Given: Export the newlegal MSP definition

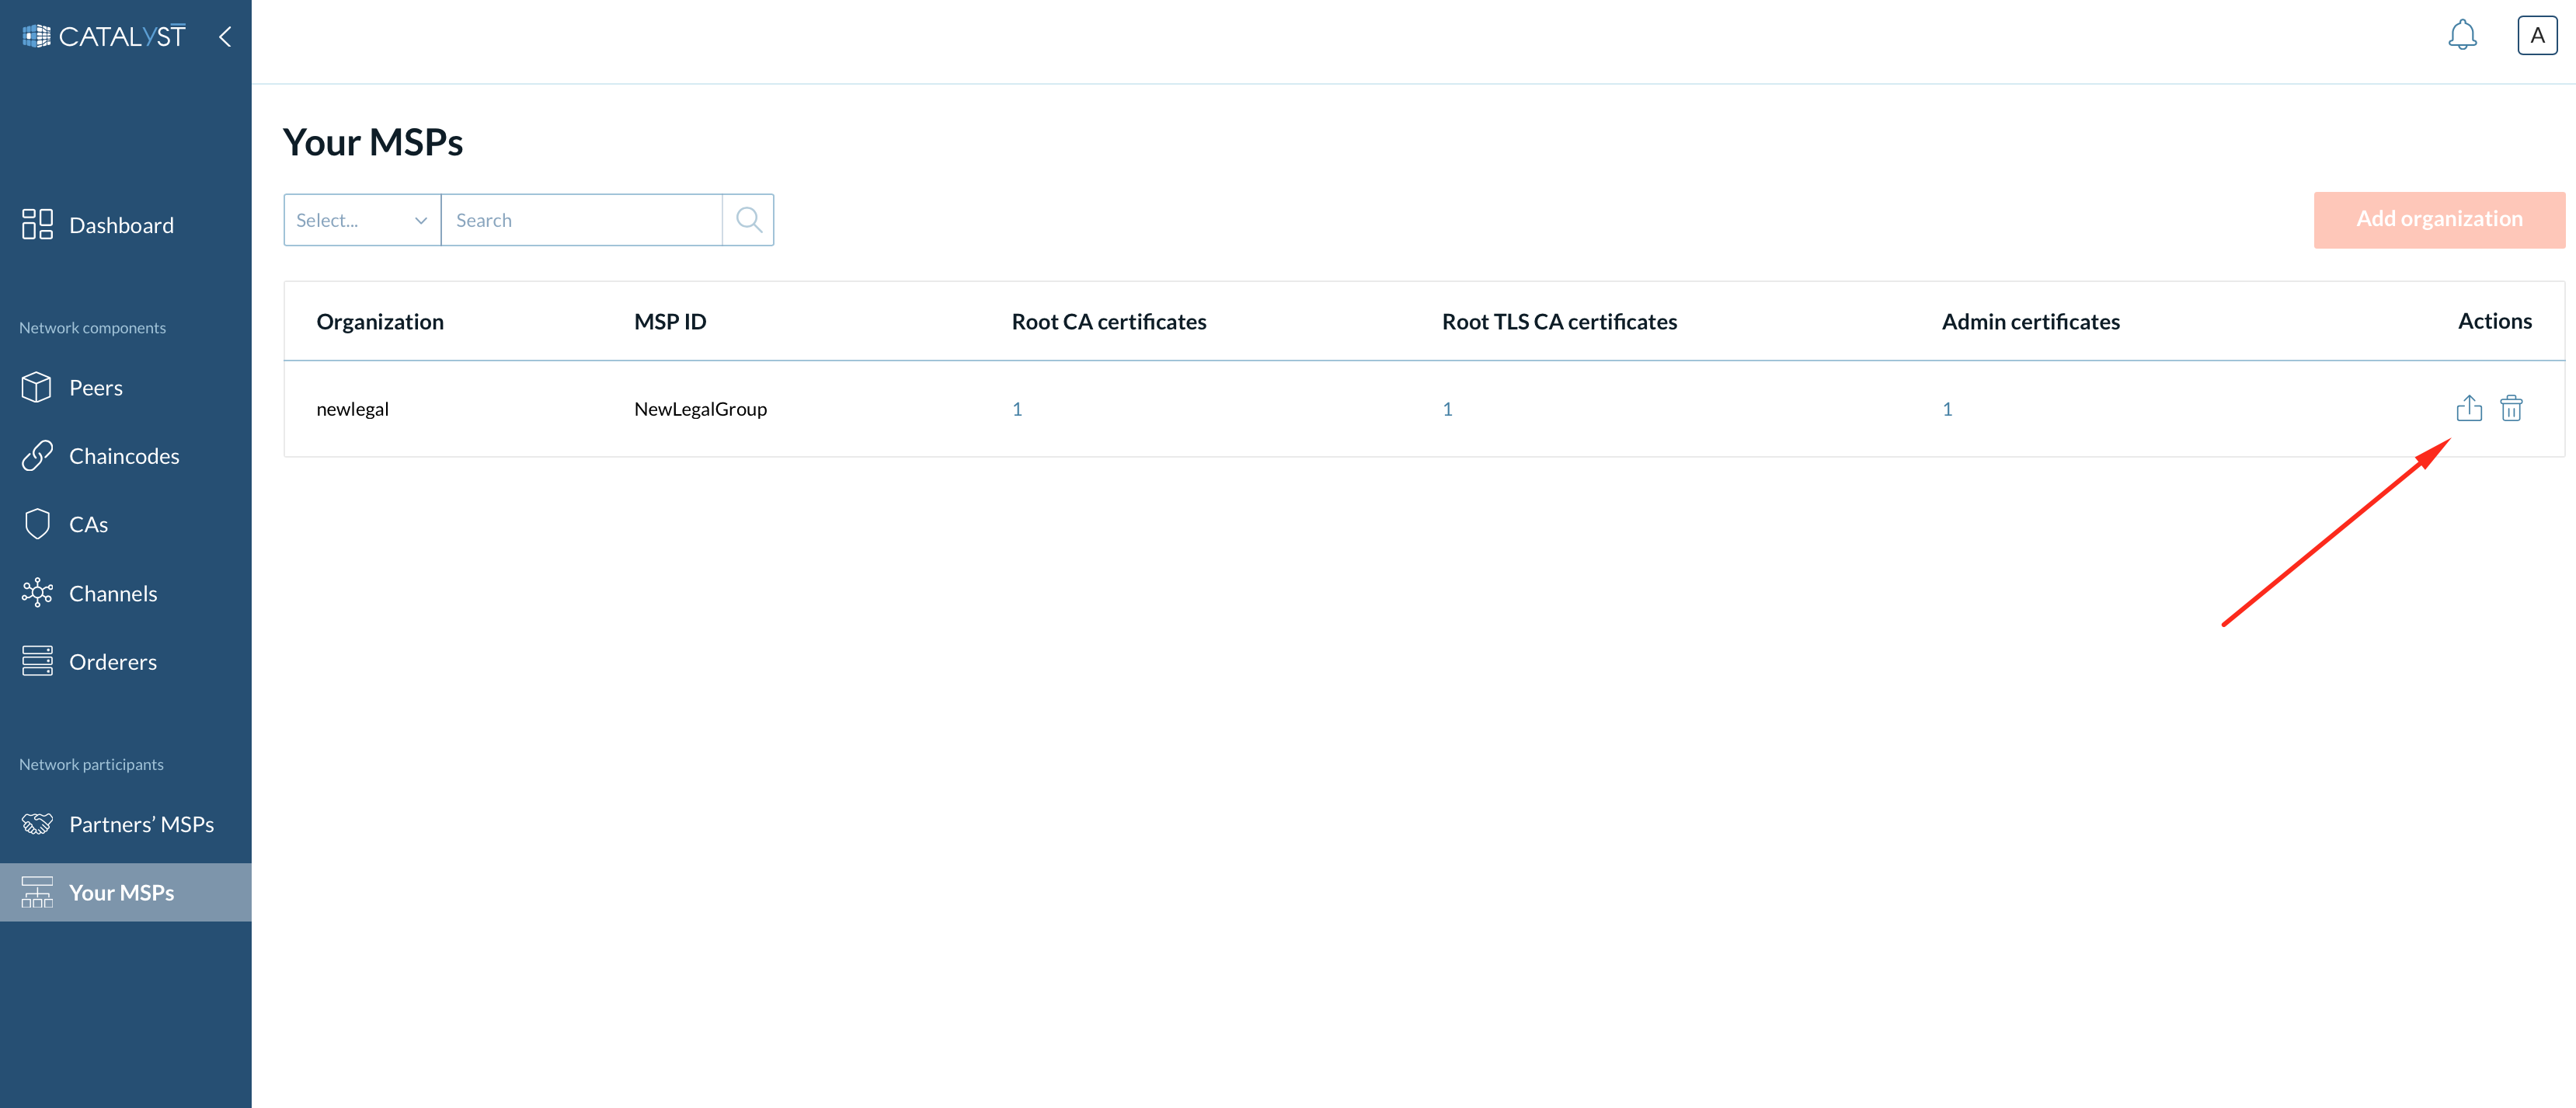Looking at the screenshot, I should coord(2469,408).
